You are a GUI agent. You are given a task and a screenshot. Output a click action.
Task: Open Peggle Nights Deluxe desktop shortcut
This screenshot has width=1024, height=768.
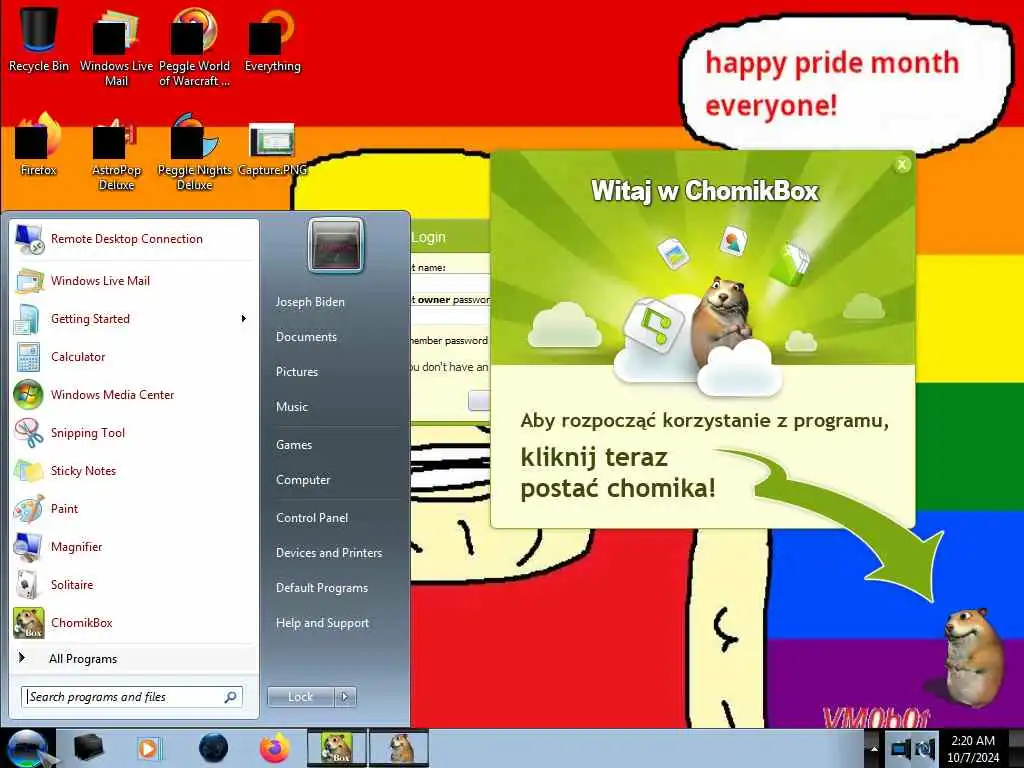(194, 152)
